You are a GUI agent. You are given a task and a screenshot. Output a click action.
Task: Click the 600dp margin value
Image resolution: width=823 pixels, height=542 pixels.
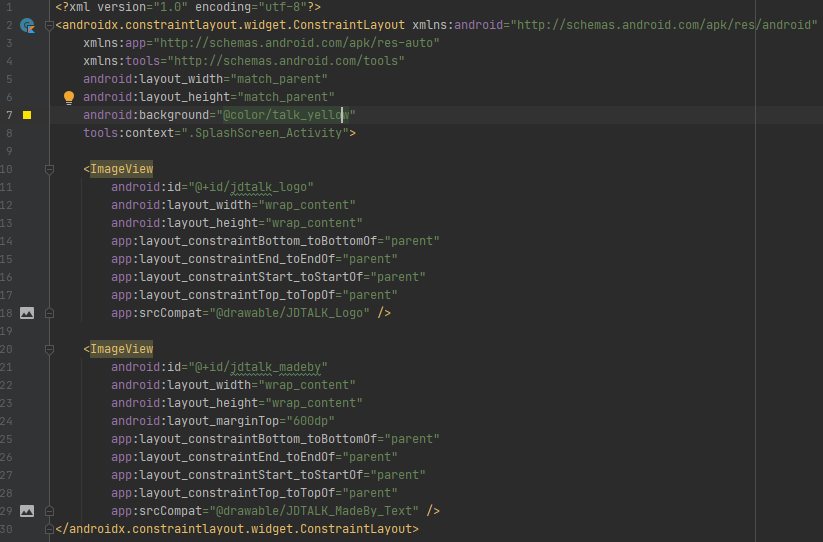point(310,421)
